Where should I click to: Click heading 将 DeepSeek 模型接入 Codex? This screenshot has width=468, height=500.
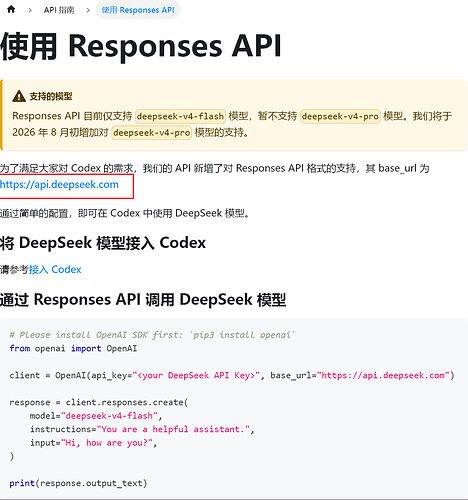[x=103, y=243]
